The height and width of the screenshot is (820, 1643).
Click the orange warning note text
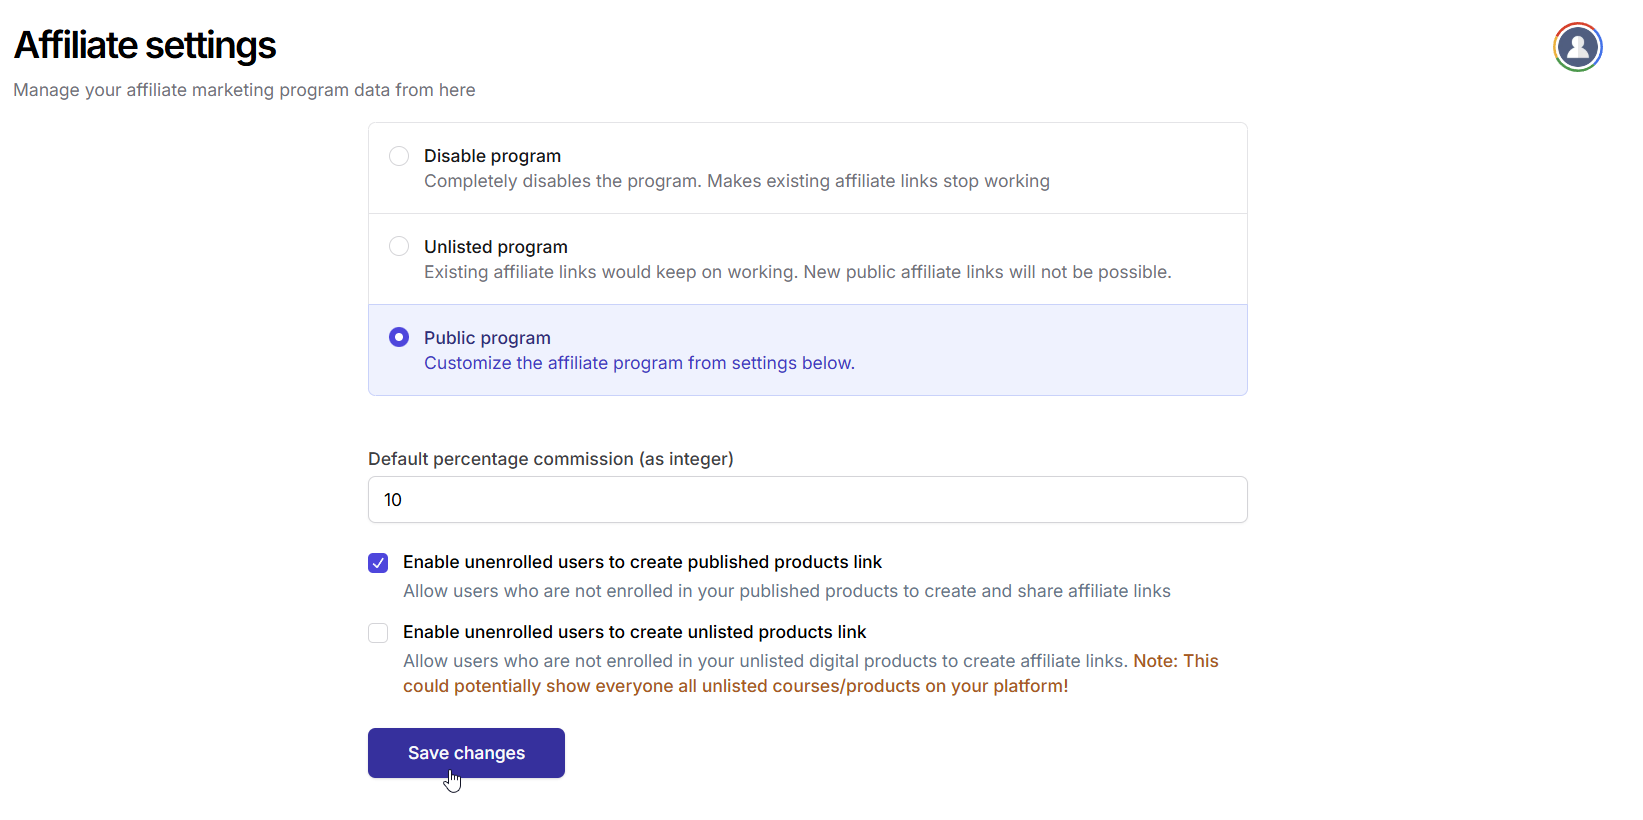[735, 686]
